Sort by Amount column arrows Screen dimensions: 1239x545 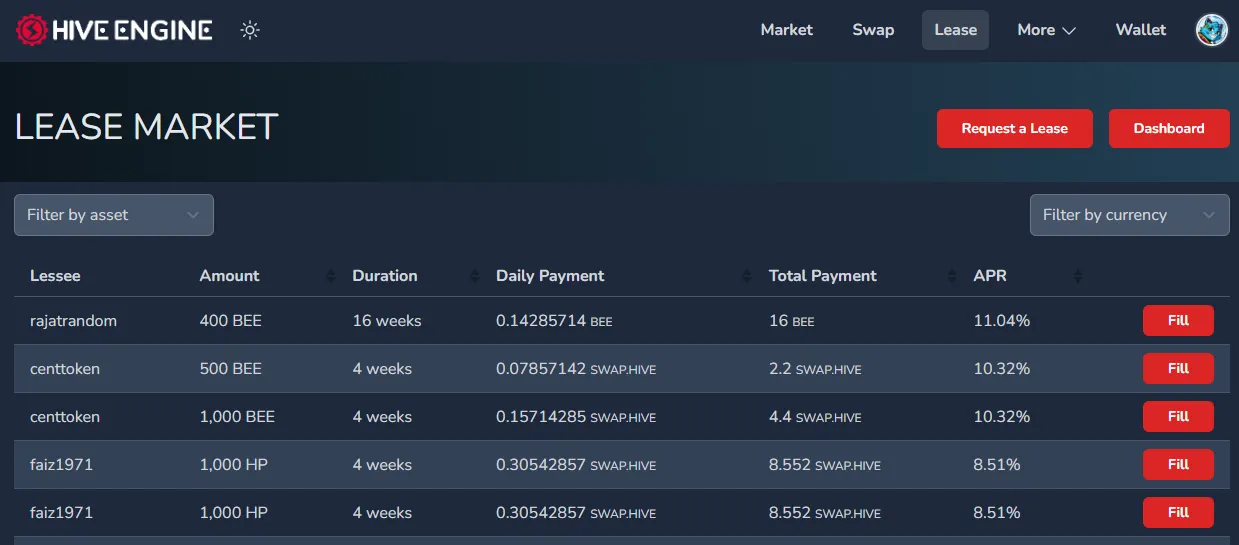click(x=331, y=276)
